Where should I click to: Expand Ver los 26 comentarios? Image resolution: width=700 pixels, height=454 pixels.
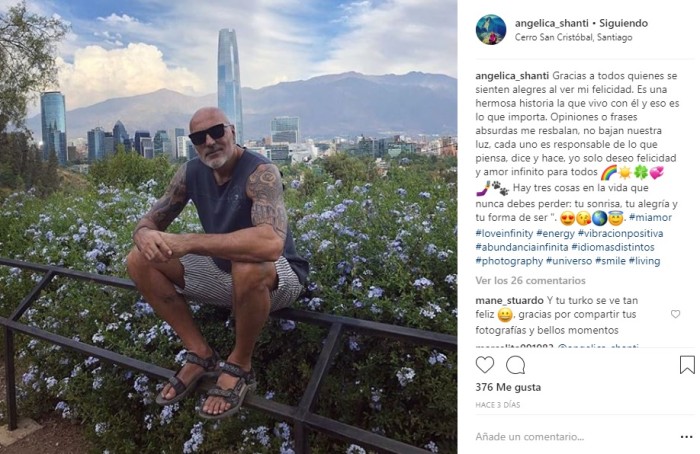coord(530,280)
